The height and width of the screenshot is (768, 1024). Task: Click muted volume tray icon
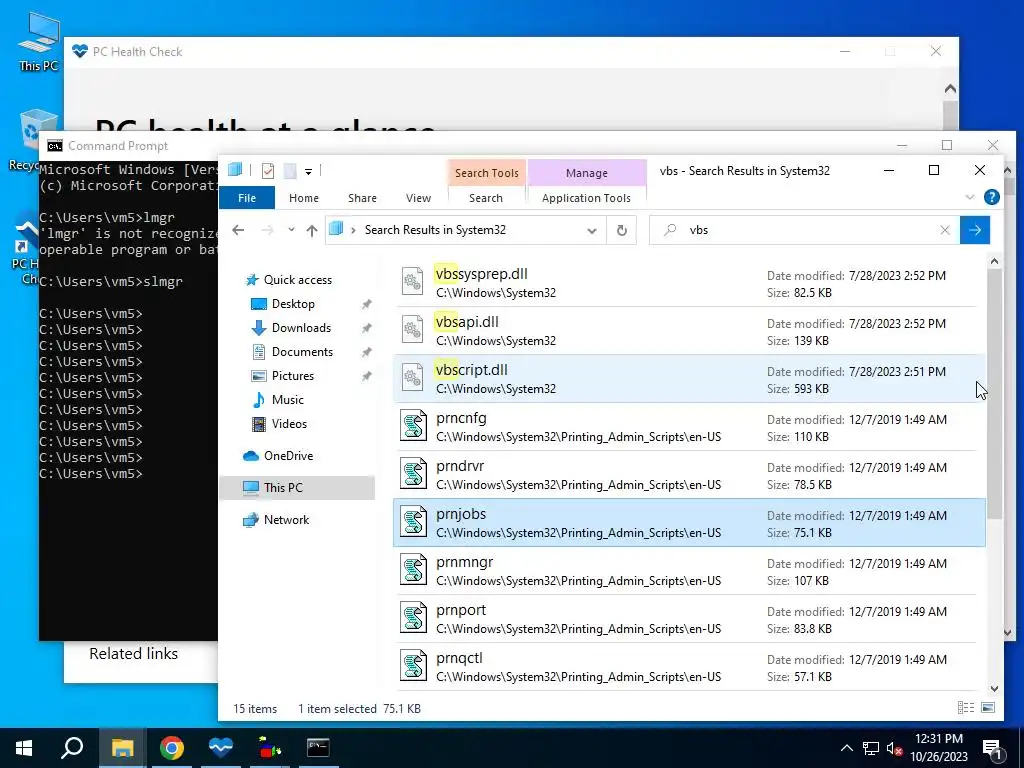click(x=894, y=749)
